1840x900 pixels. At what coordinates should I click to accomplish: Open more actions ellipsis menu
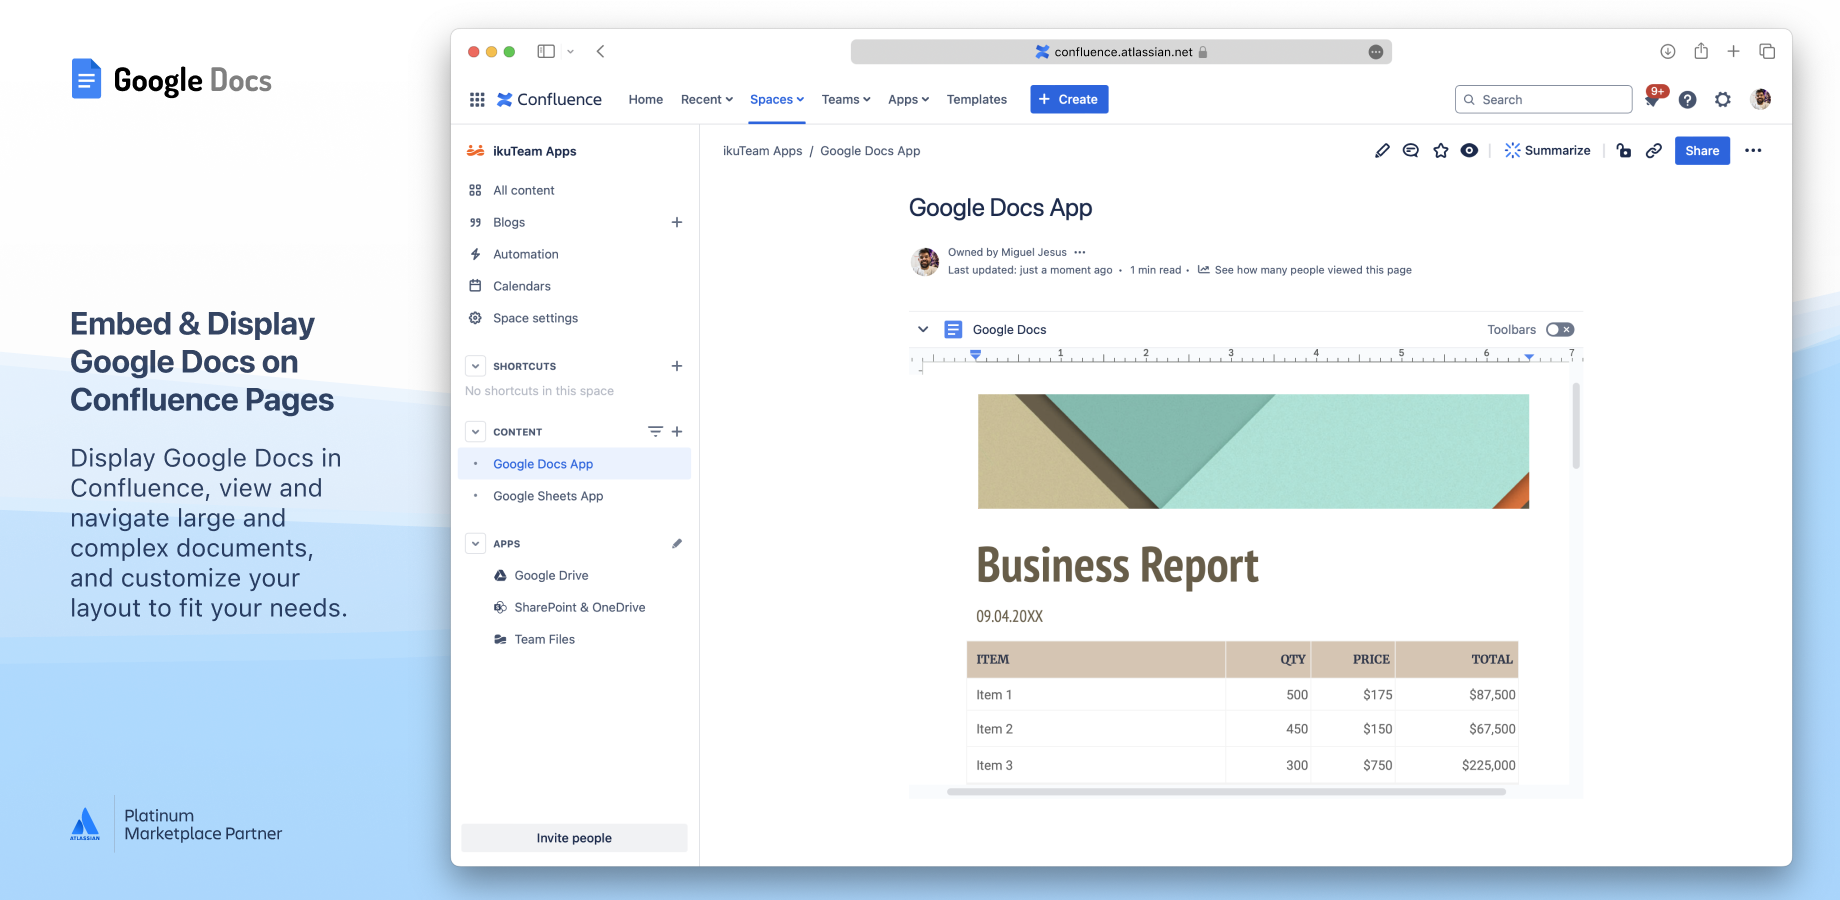pos(1753,151)
